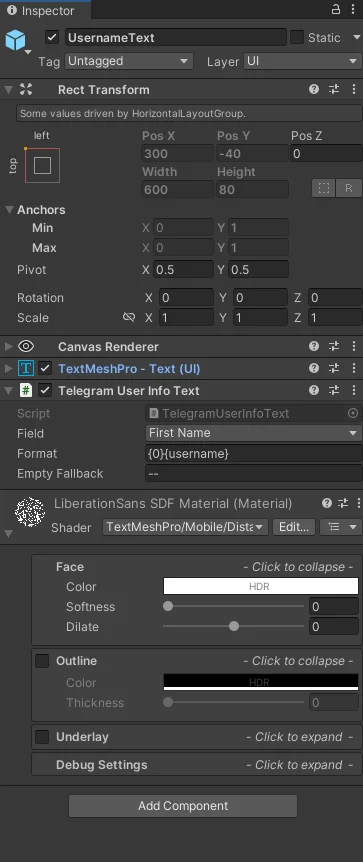This screenshot has width=363, height=862.
Task: Open the Field dropdown showing First Name
Action: click(254, 433)
